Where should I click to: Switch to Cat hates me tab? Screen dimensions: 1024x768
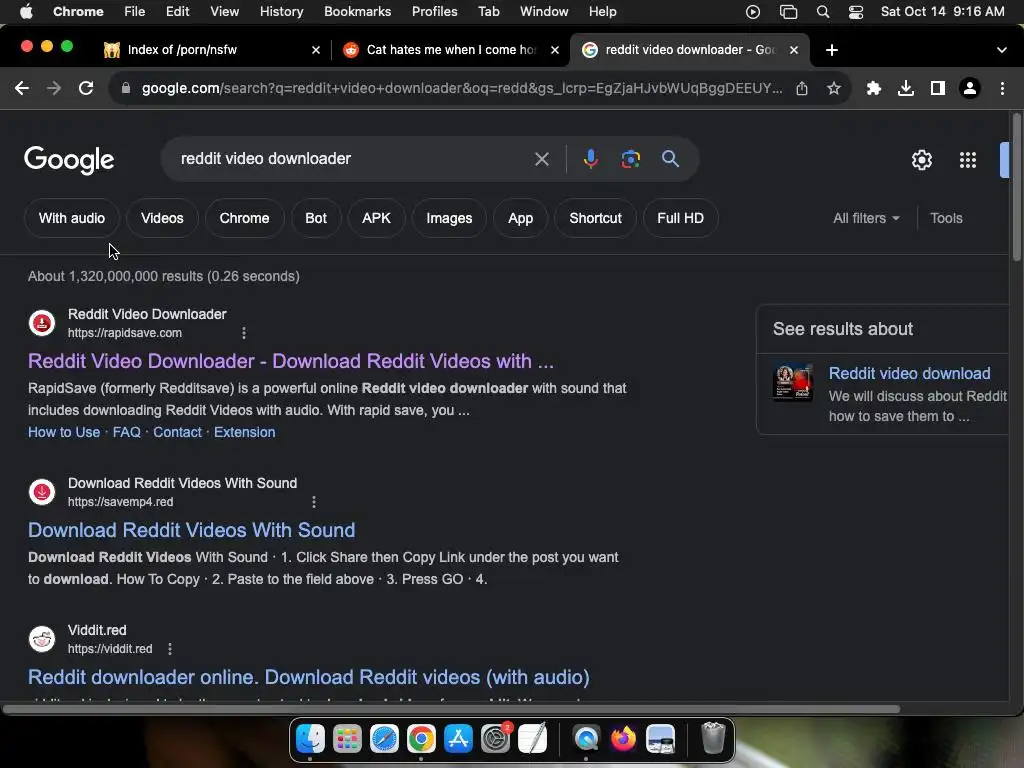(451, 50)
